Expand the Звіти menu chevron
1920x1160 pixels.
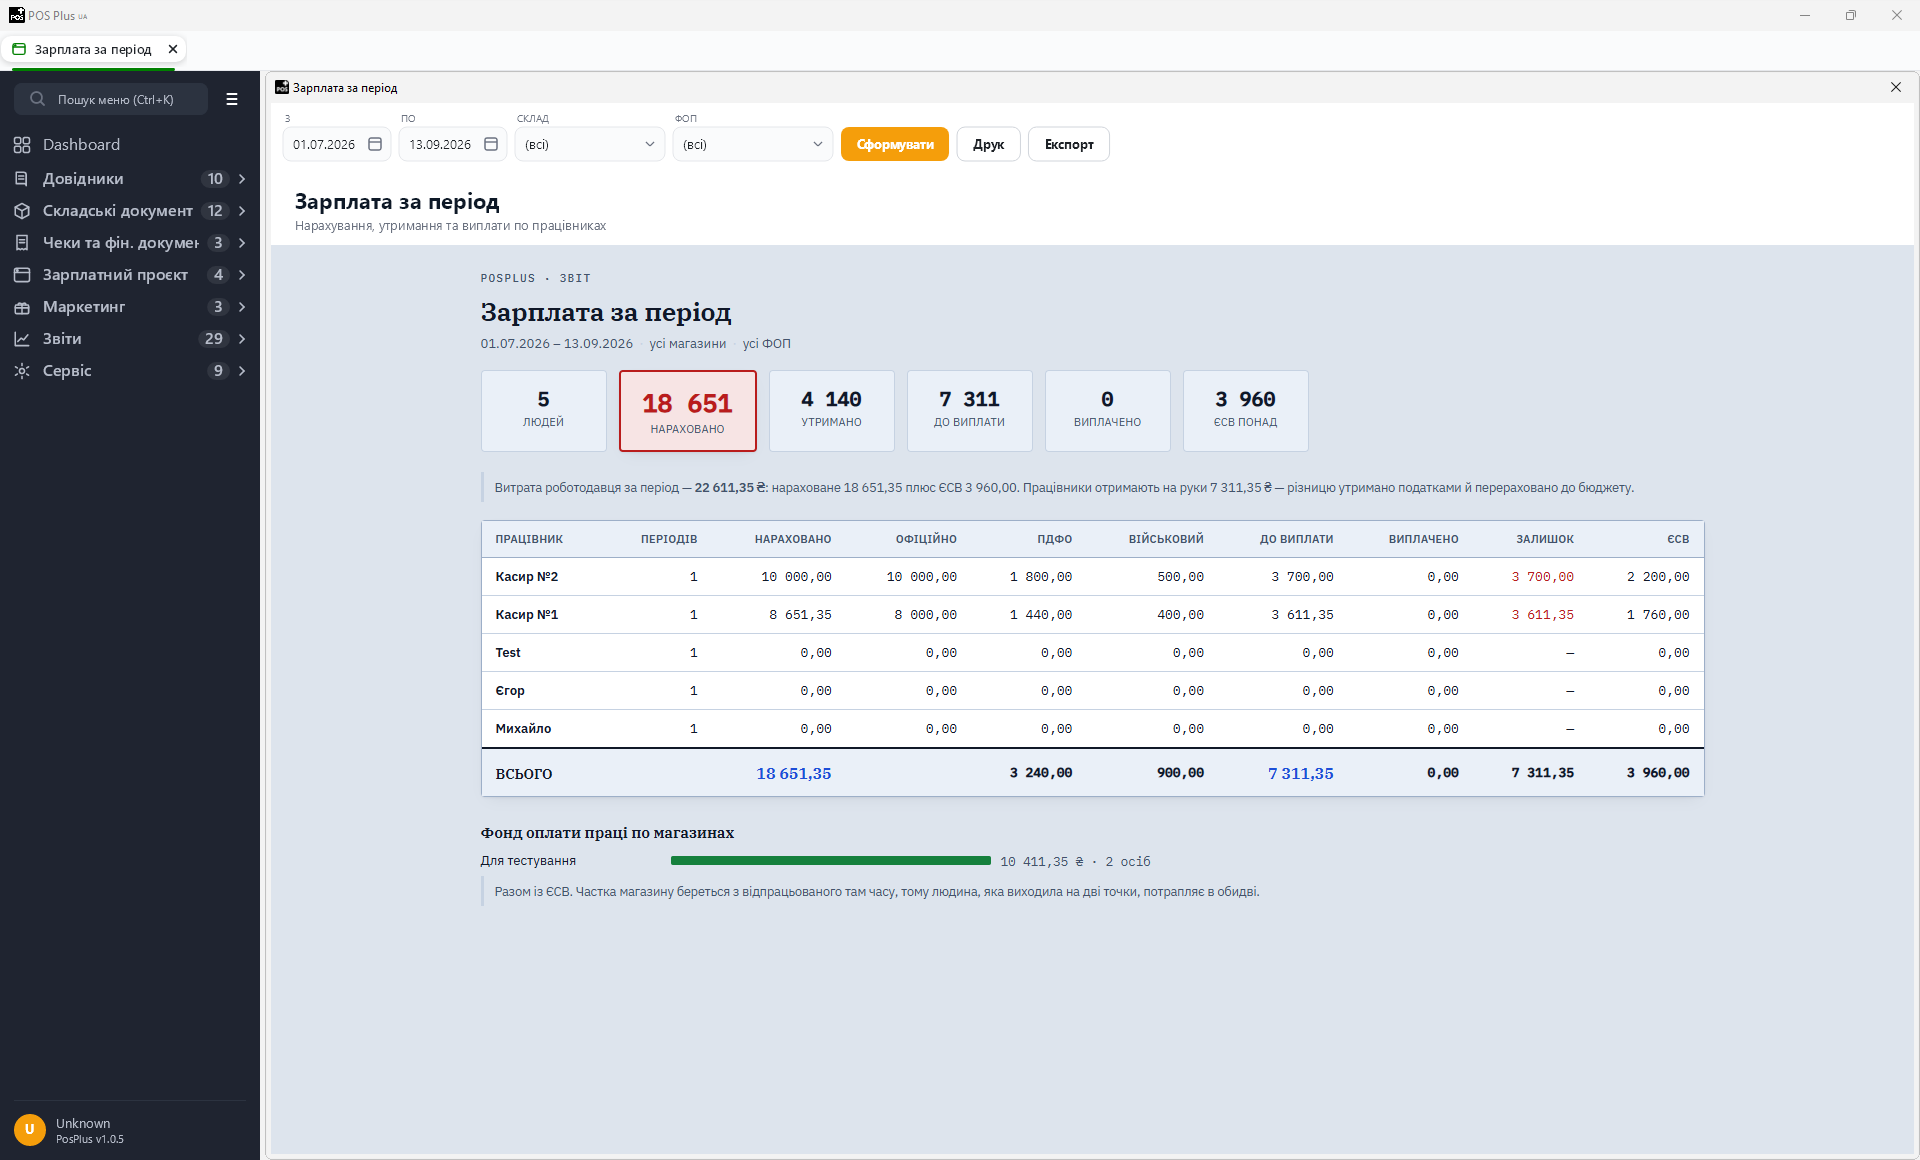[242, 339]
